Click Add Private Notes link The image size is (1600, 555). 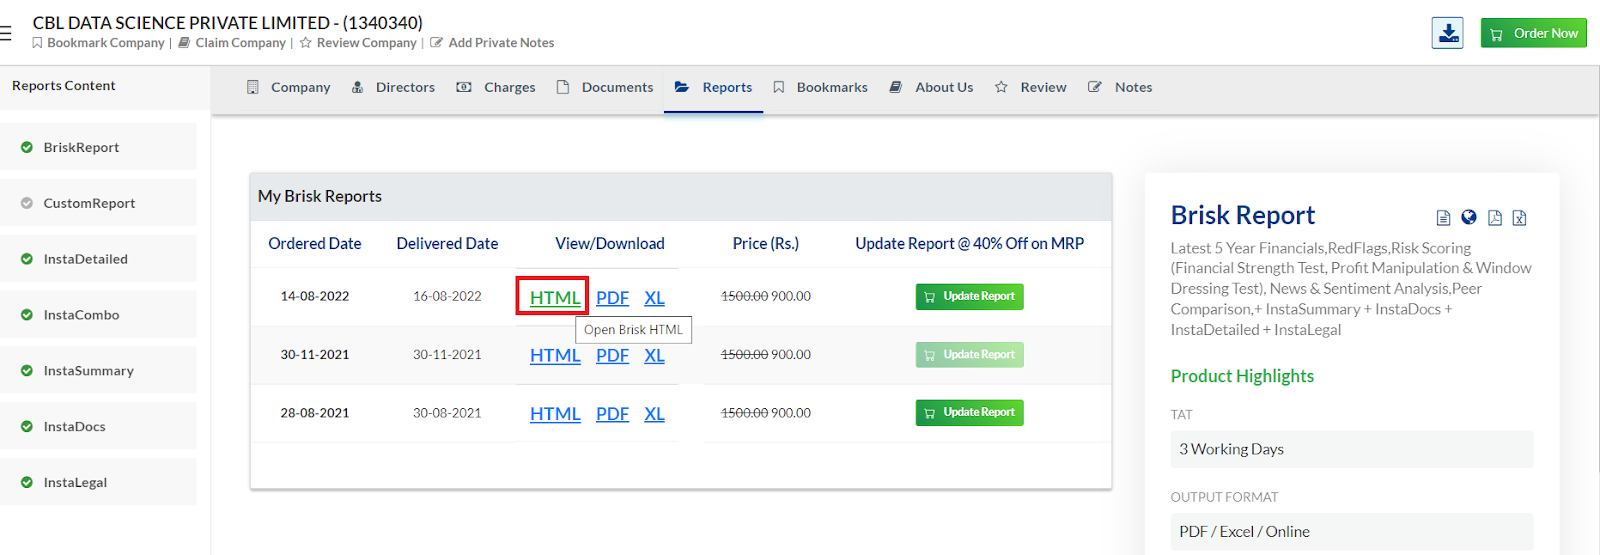pos(492,43)
